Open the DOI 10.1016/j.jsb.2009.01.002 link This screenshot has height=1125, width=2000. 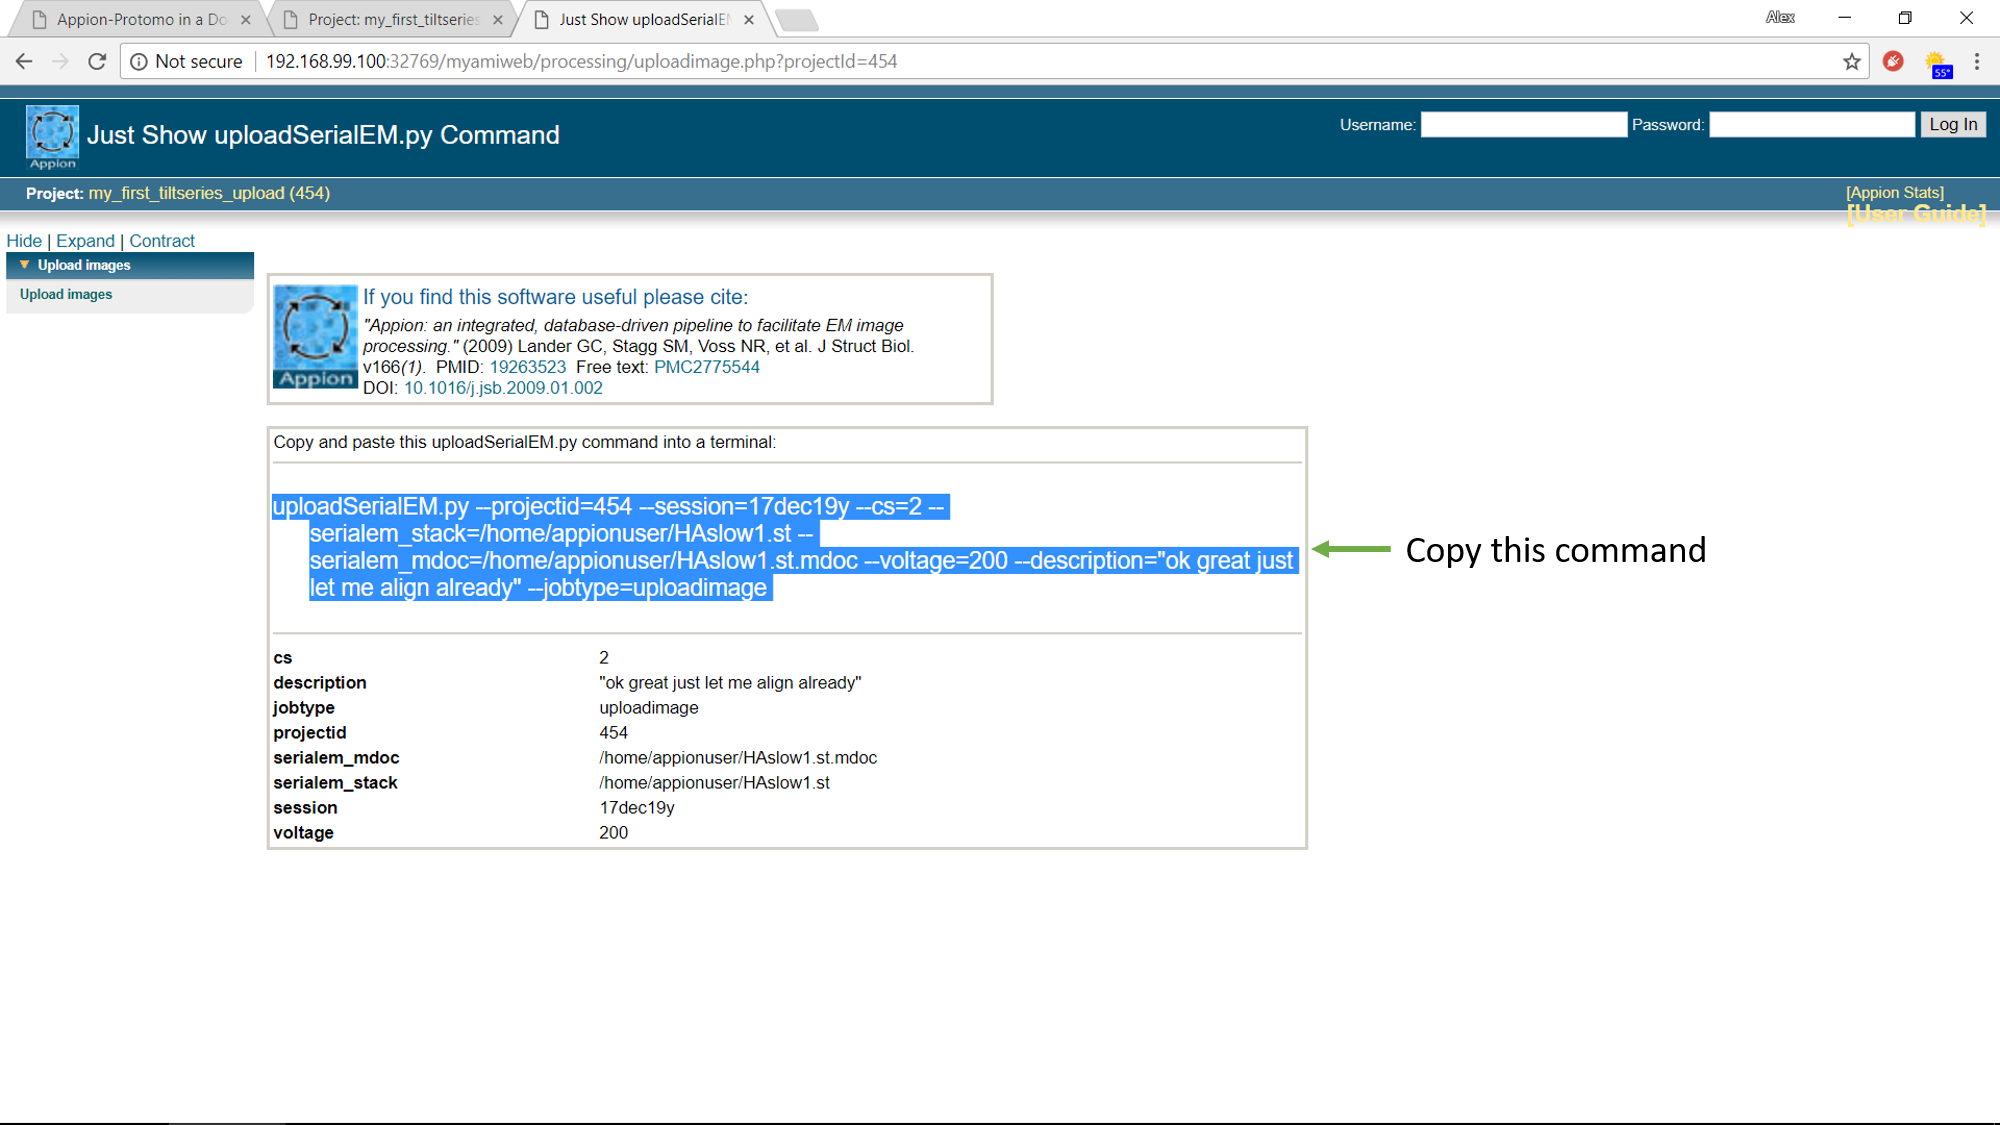(503, 388)
